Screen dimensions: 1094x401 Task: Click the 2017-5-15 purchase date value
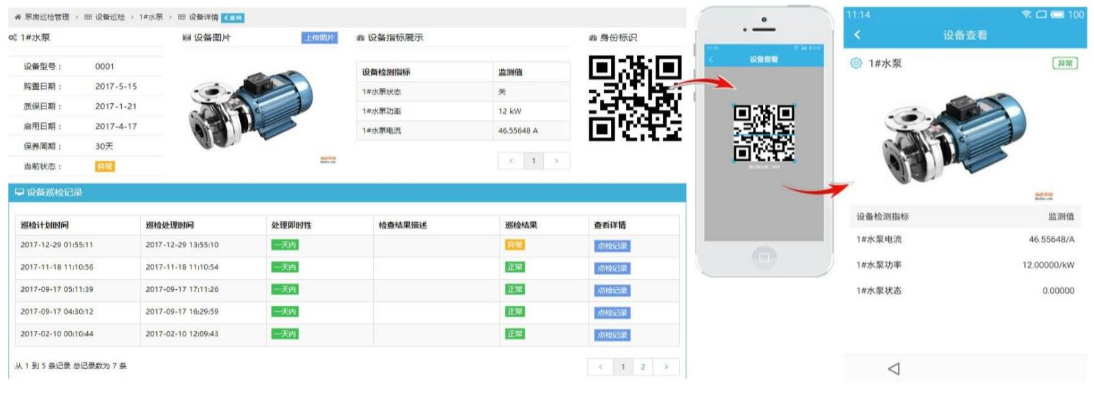click(x=116, y=86)
